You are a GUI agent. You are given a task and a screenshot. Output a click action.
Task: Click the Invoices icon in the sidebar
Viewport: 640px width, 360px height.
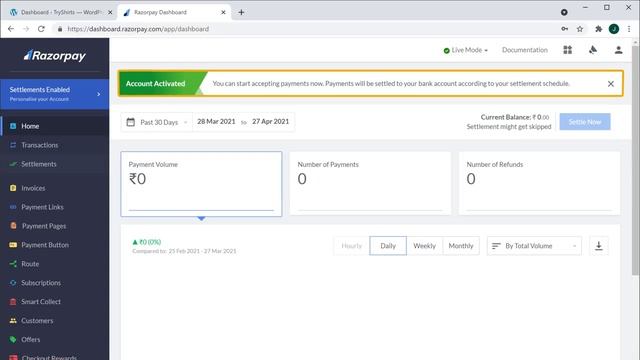click(x=13, y=188)
